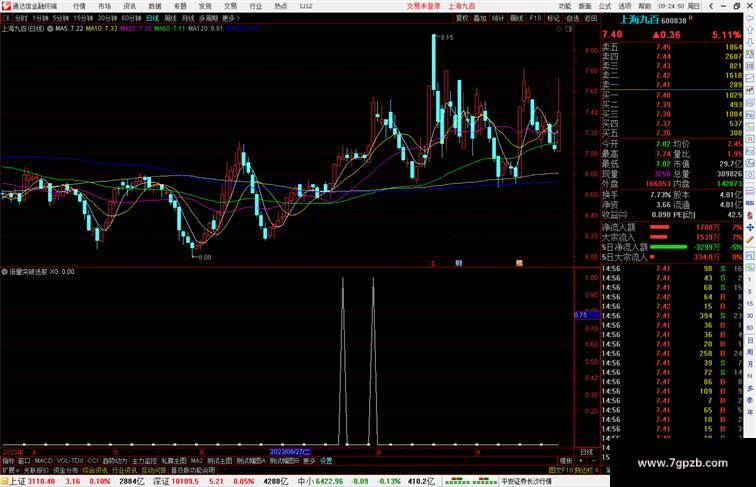Screen dimensions: 756x487
Task: Click the 复权 toolbar button
Action: 462,18
